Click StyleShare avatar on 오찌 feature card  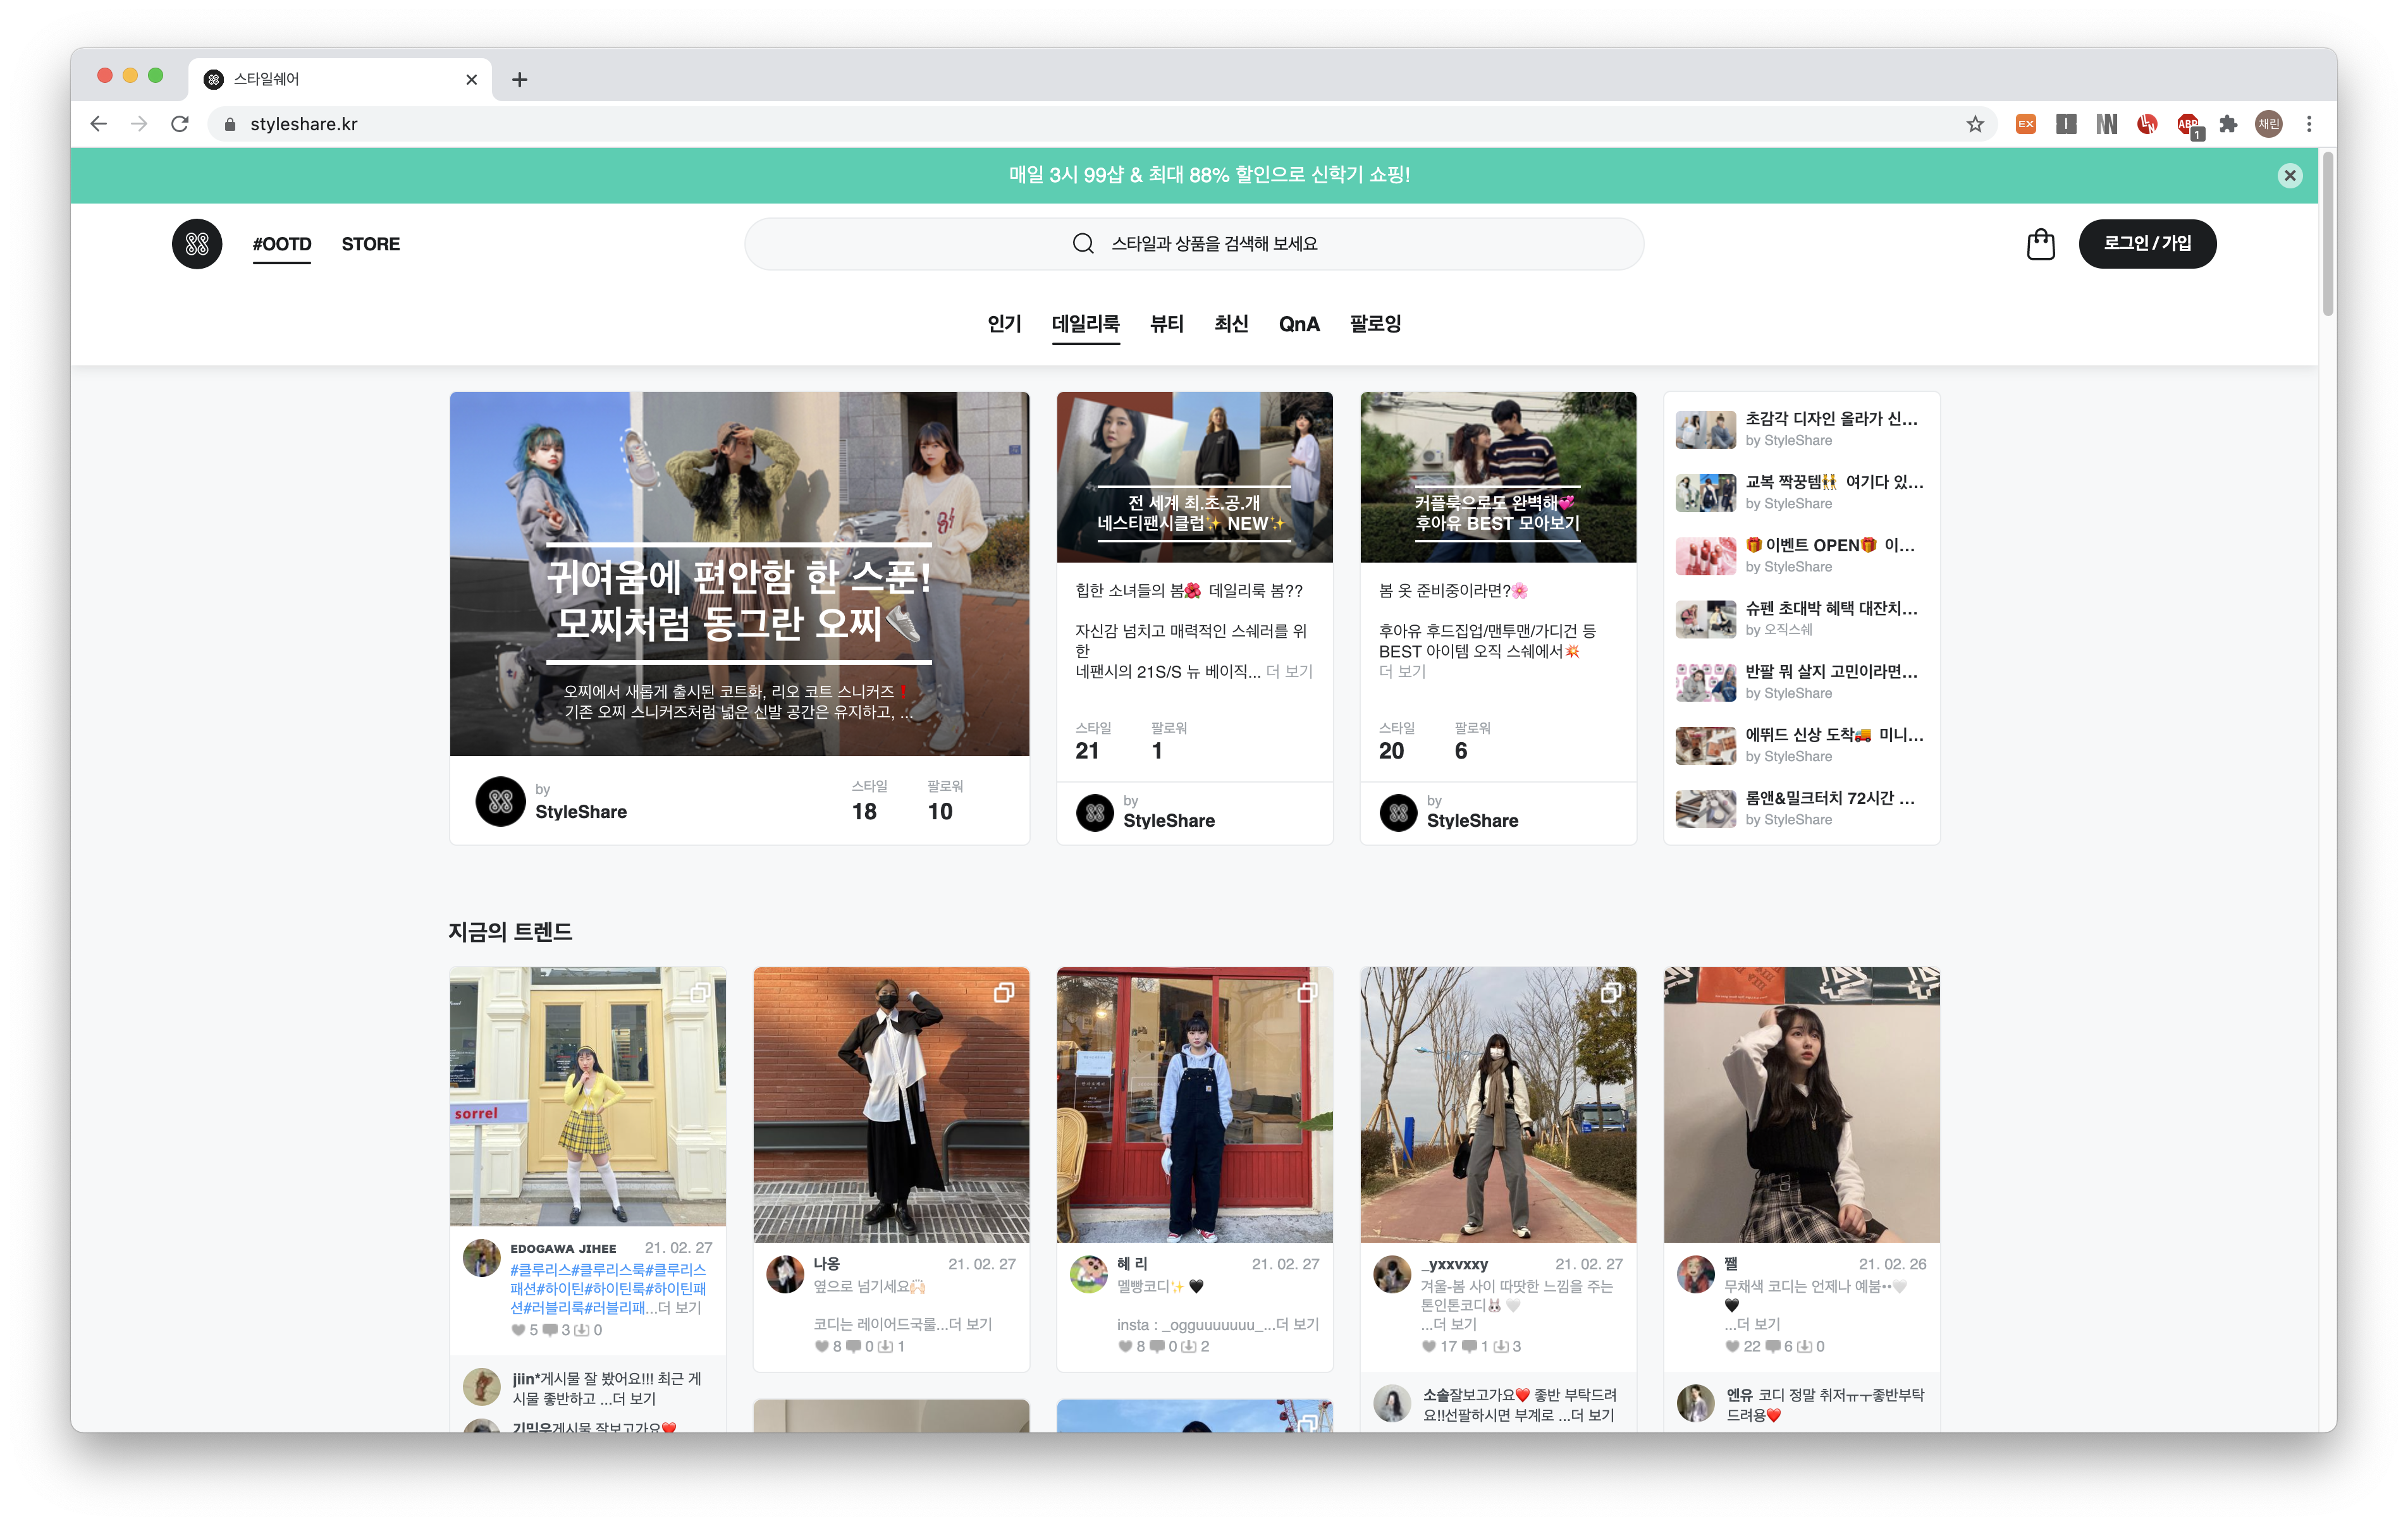tap(500, 801)
